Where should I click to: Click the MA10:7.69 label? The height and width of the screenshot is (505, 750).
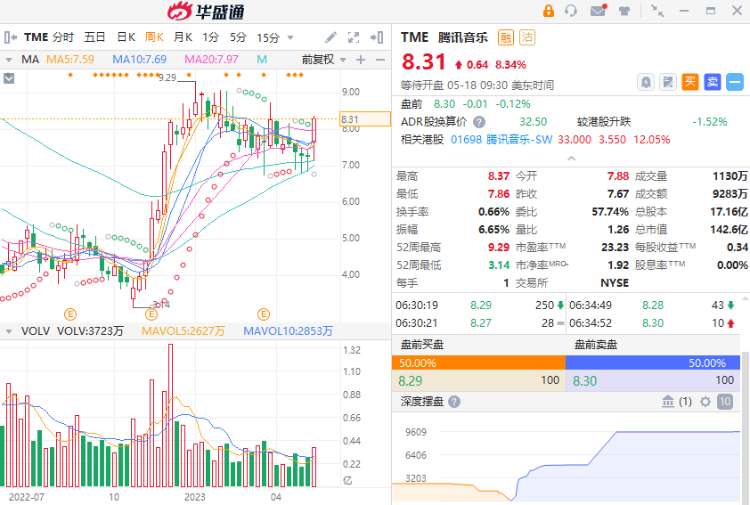[x=139, y=60]
